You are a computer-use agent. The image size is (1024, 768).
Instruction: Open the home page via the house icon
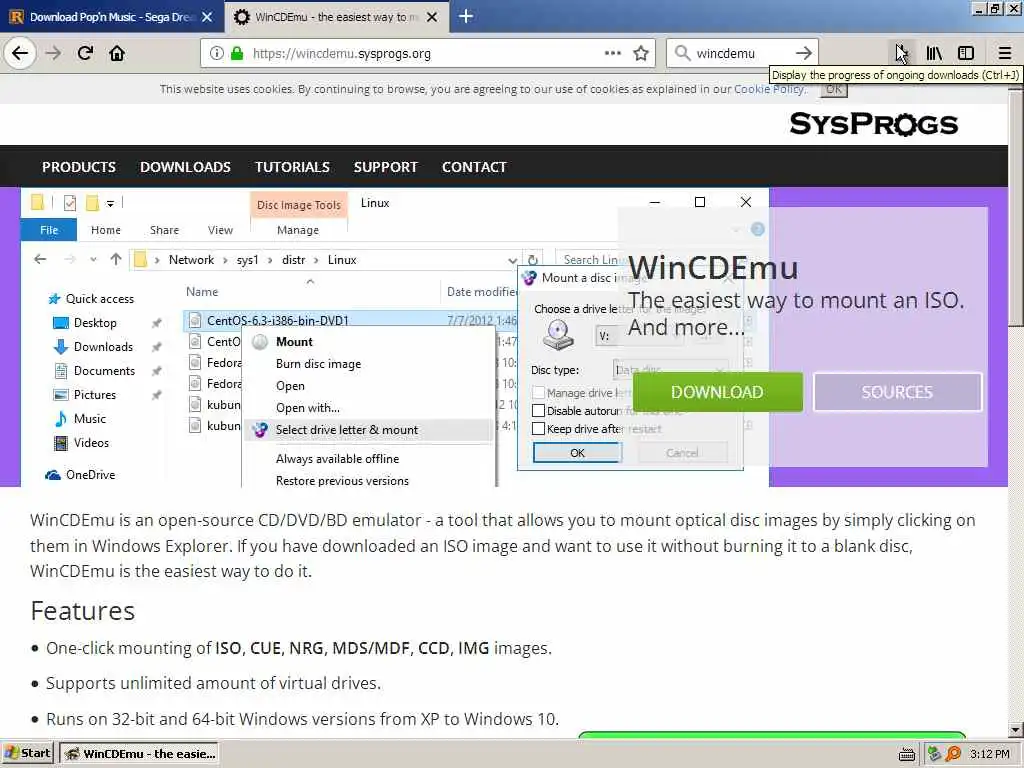coord(117,53)
